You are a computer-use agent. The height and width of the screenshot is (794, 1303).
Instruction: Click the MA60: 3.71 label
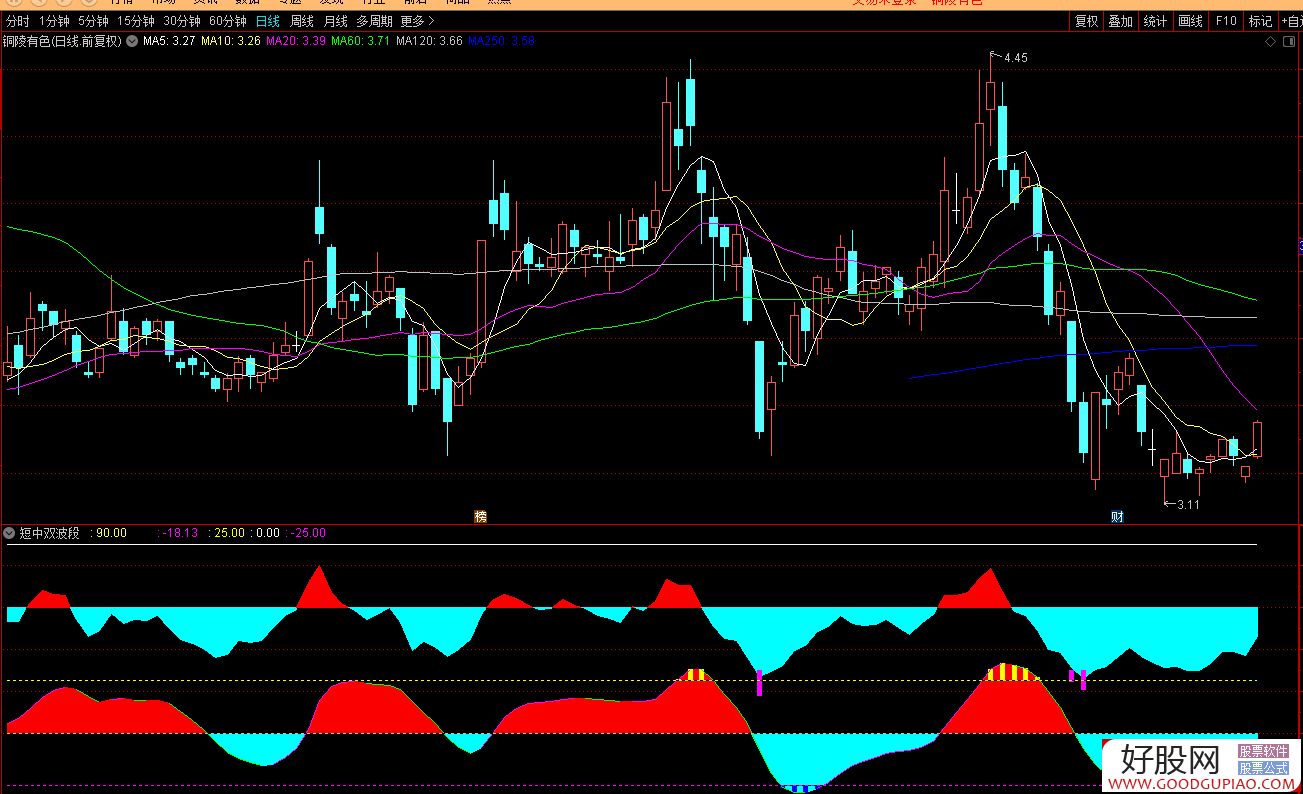tap(361, 42)
